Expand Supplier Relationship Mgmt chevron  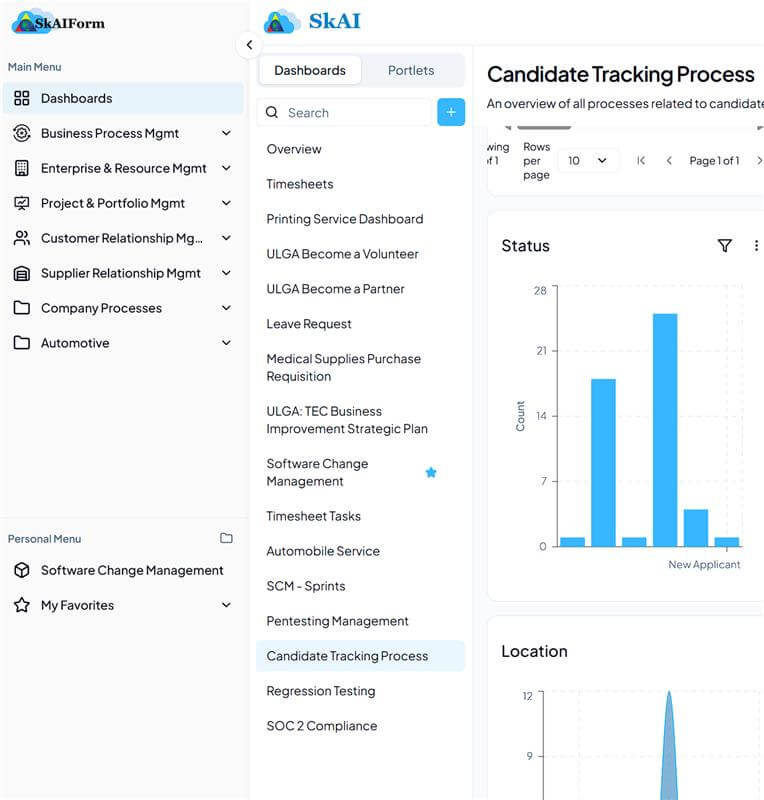[226, 273]
